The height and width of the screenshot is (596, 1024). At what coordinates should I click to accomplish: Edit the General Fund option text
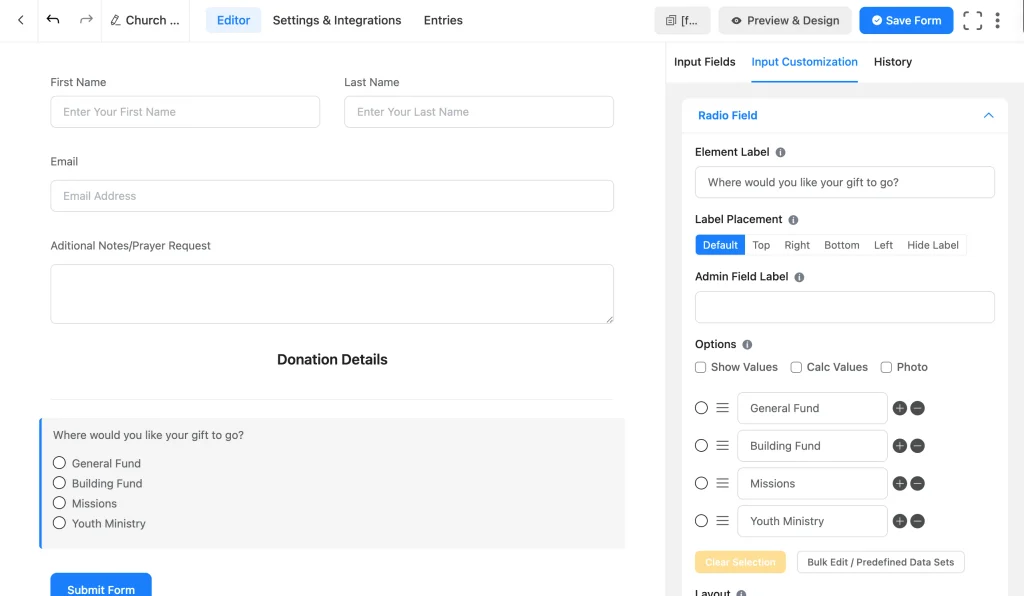coord(812,408)
